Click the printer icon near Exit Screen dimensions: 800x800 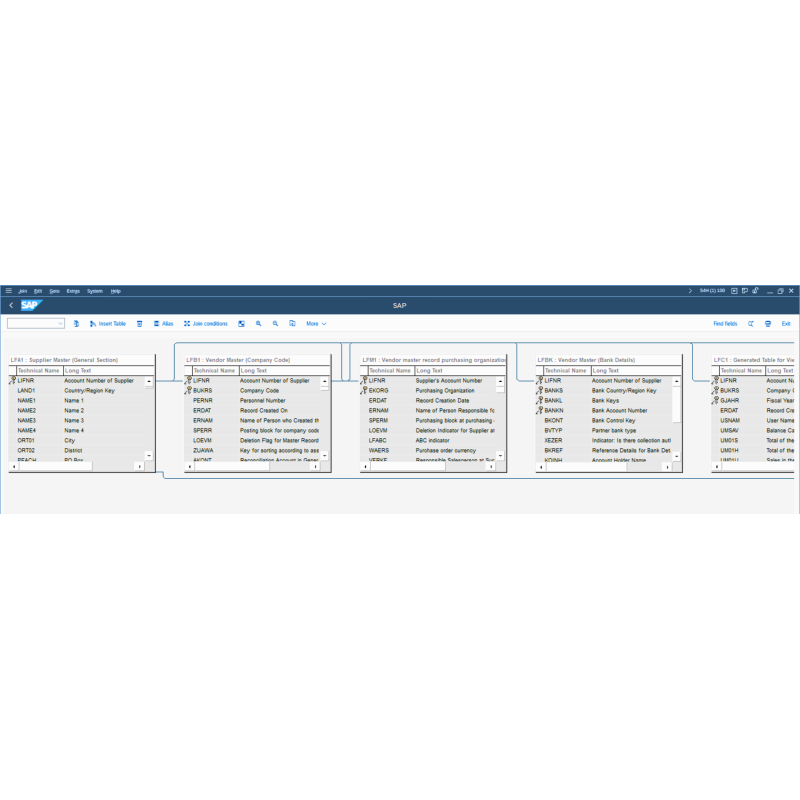[x=768, y=323]
